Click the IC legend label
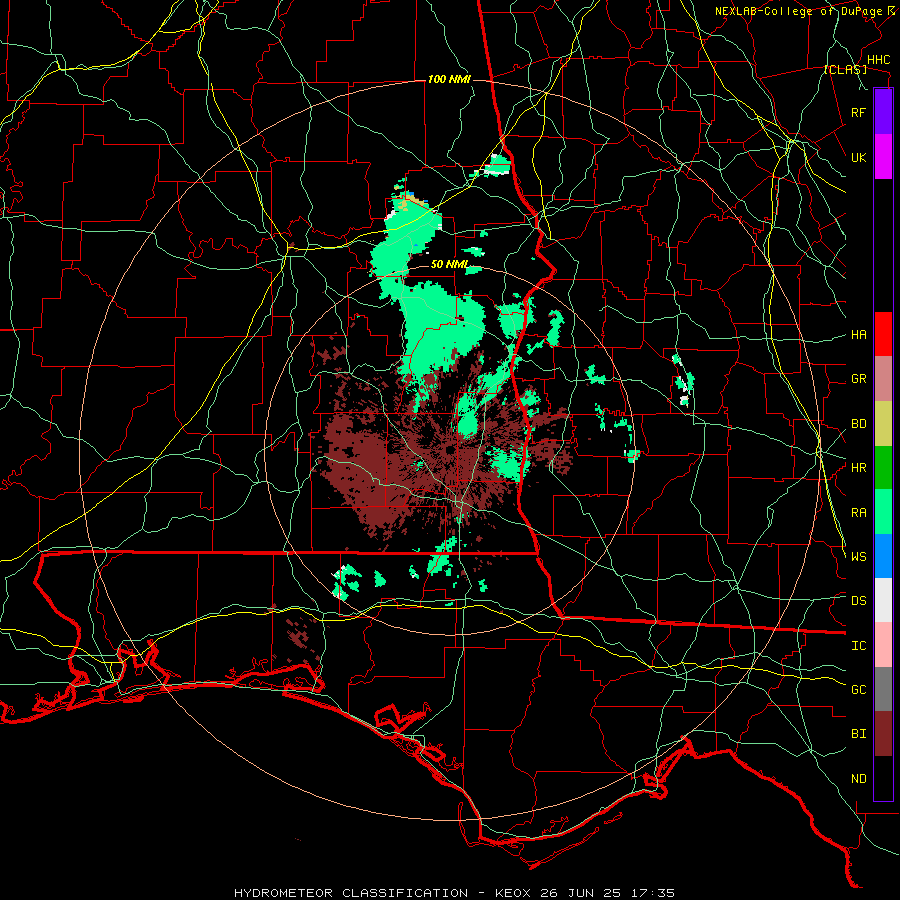This screenshot has height=900, width=900. pyautogui.click(x=858, y=646)
